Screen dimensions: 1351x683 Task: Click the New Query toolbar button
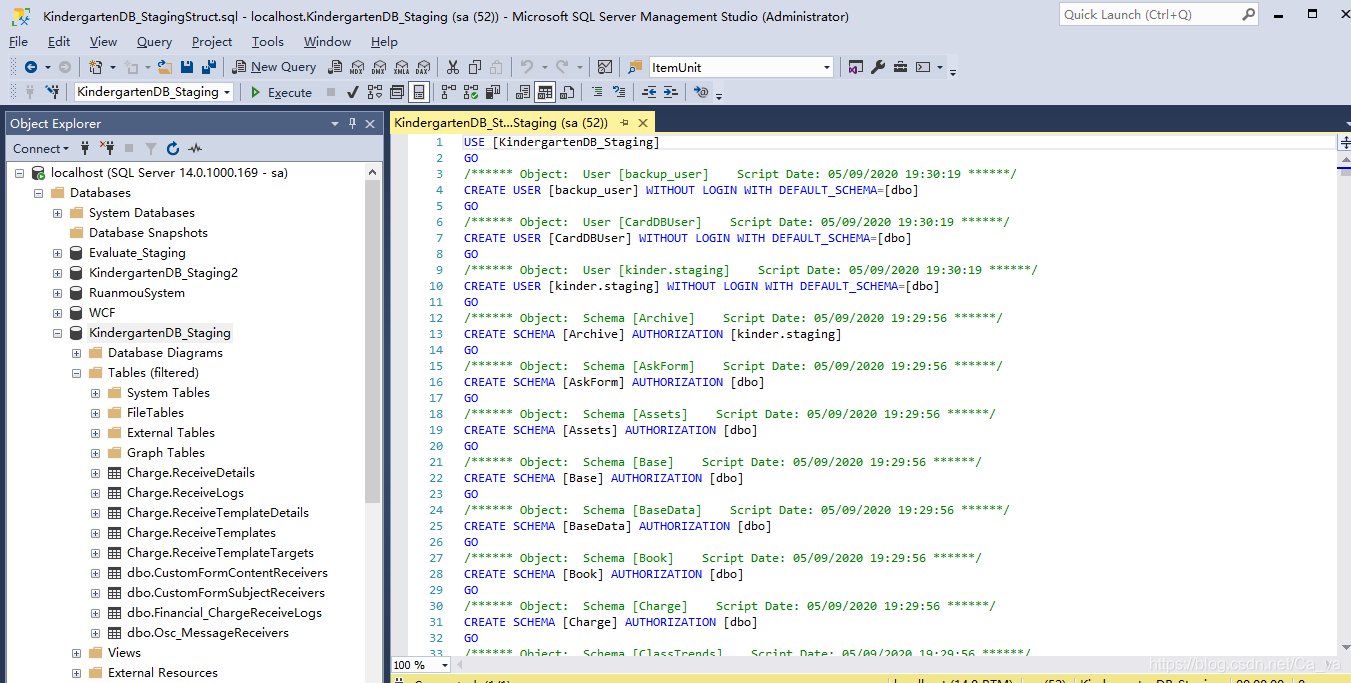(274, 67)
